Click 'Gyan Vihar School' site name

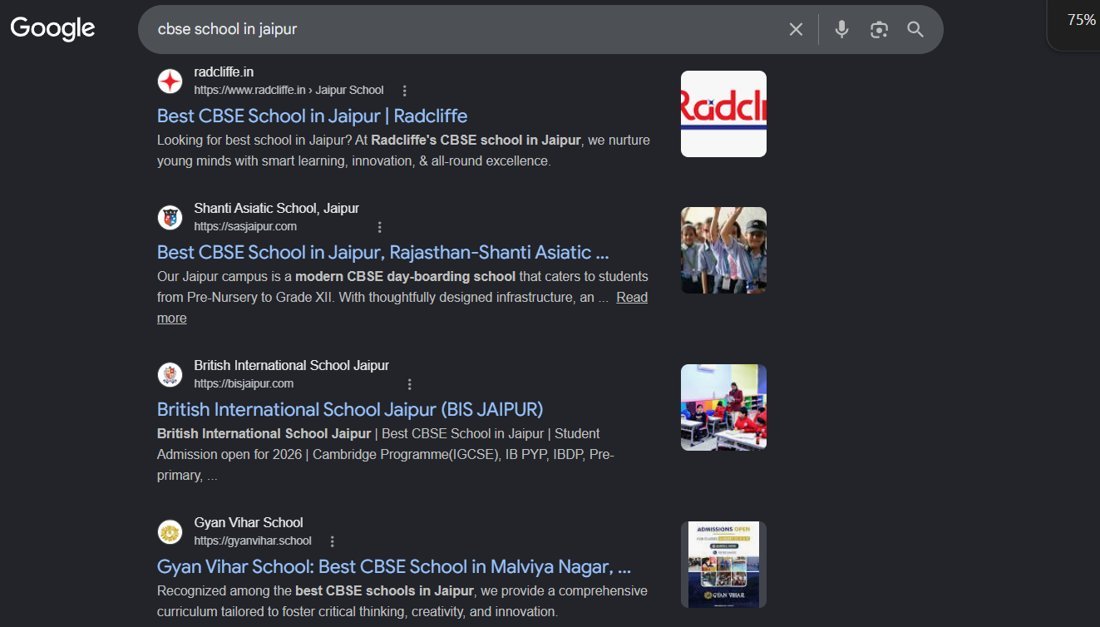[248, 522]
